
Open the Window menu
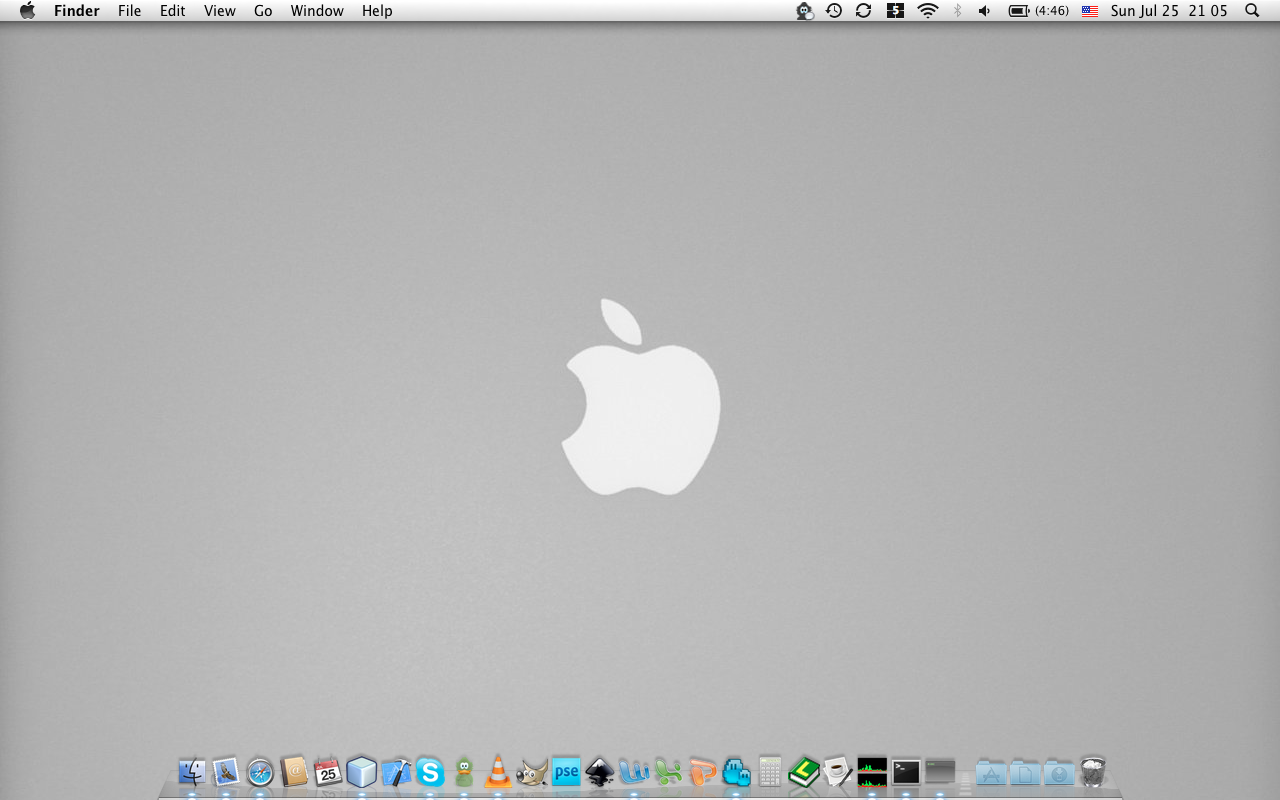point(317,11)
